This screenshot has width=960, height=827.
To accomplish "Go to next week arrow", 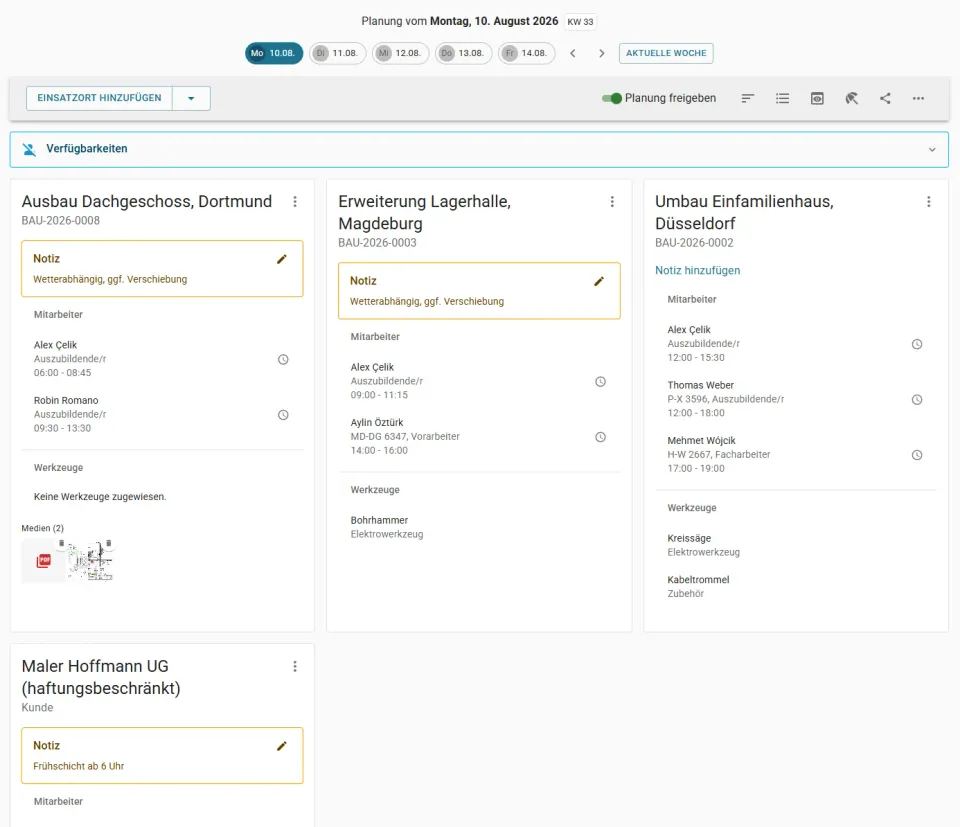I will [601, 53].
